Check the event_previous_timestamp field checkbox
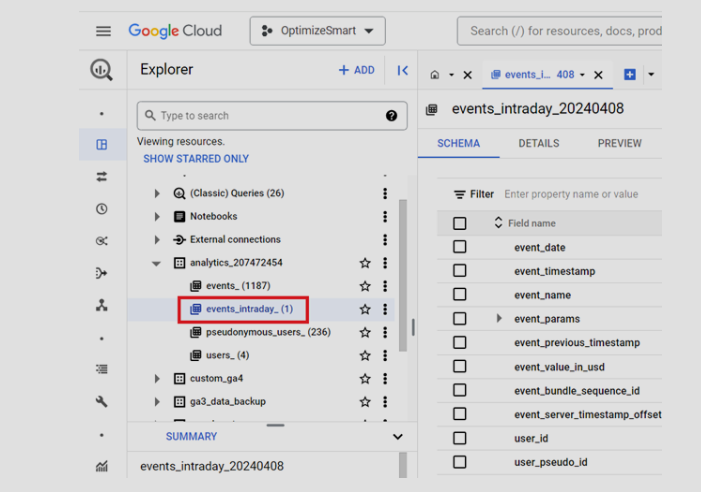The image size is (701, 492). [x=460, y=342]
